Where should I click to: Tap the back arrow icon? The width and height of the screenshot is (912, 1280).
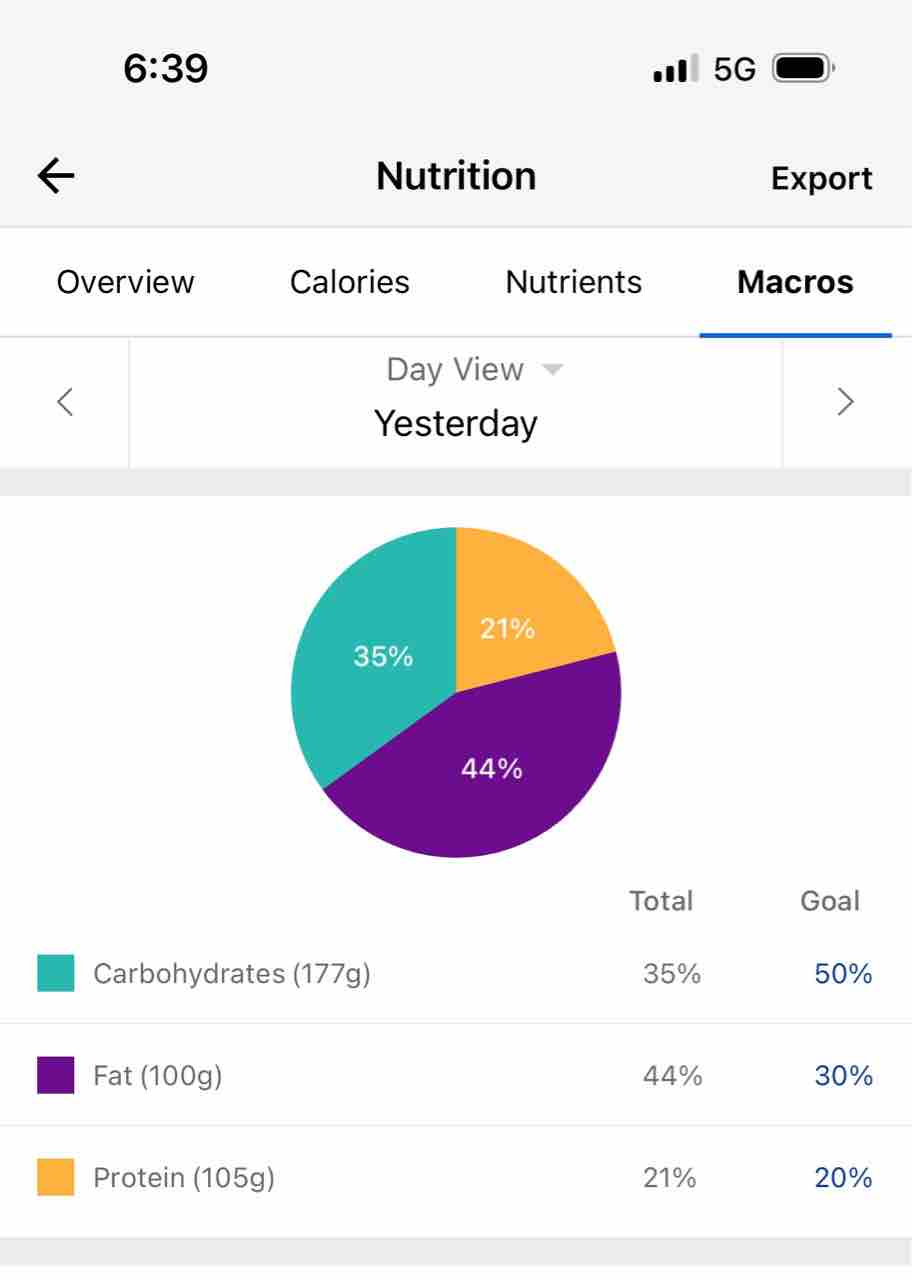56,177
